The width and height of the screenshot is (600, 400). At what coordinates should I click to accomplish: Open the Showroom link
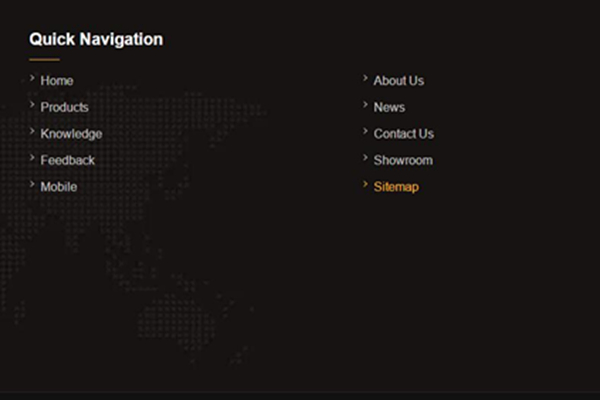(403, 160)
